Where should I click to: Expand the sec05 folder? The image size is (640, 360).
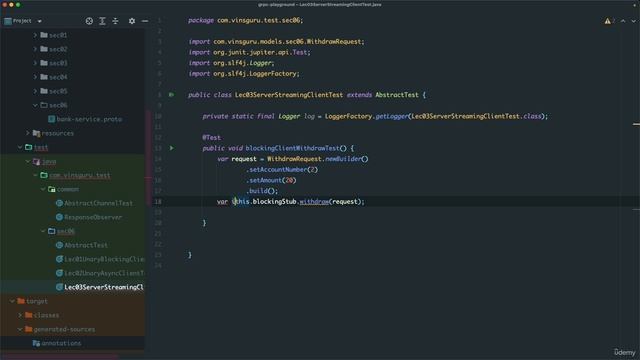[35, 91]
